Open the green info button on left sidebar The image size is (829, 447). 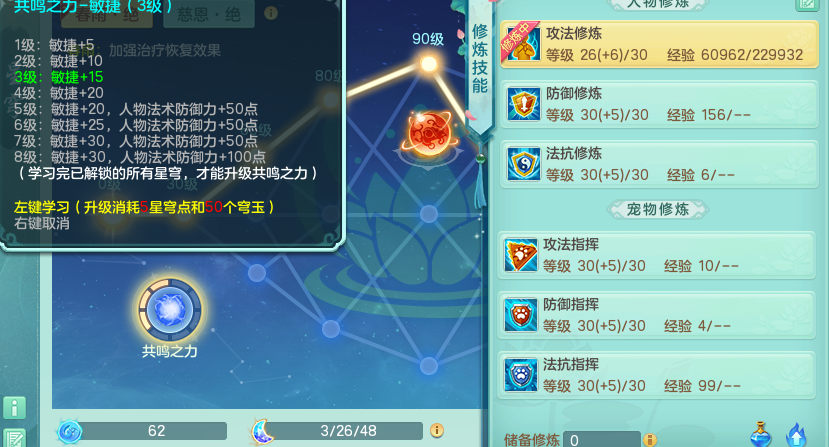[x=14, y=408]
